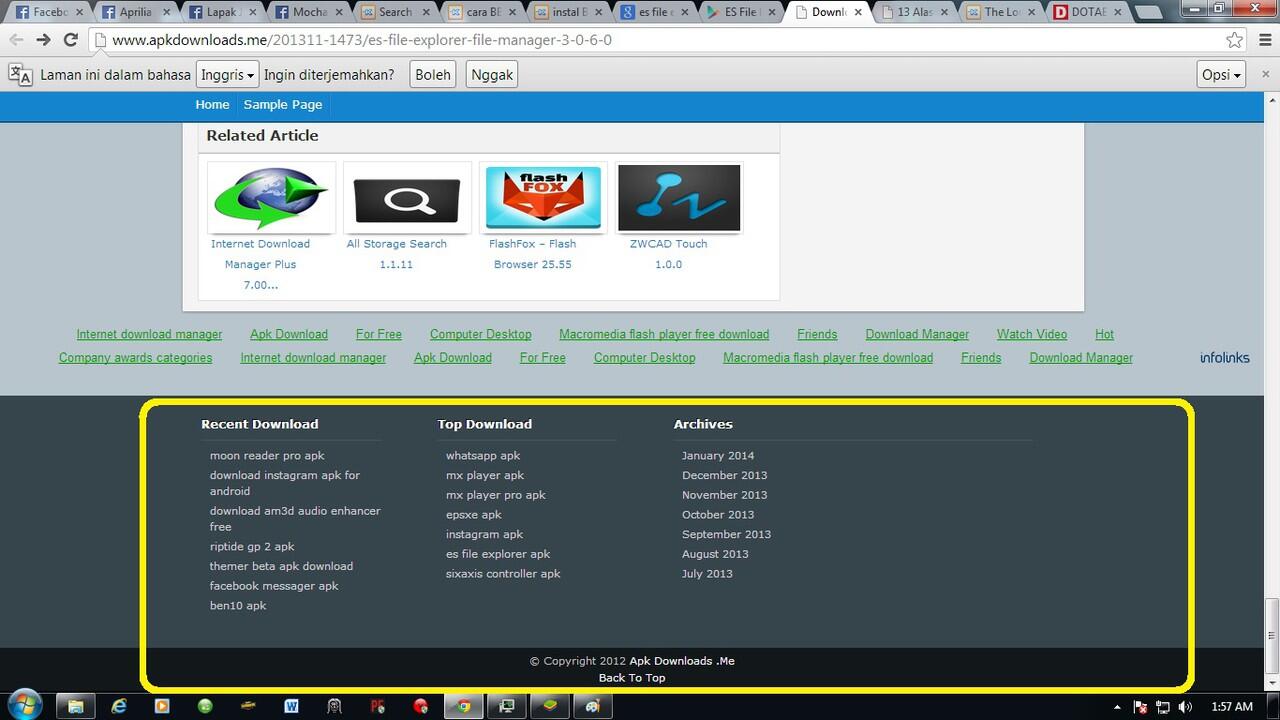
Task: Open 'whatsapp apk' top download
Action: click(x=483, y=455)
